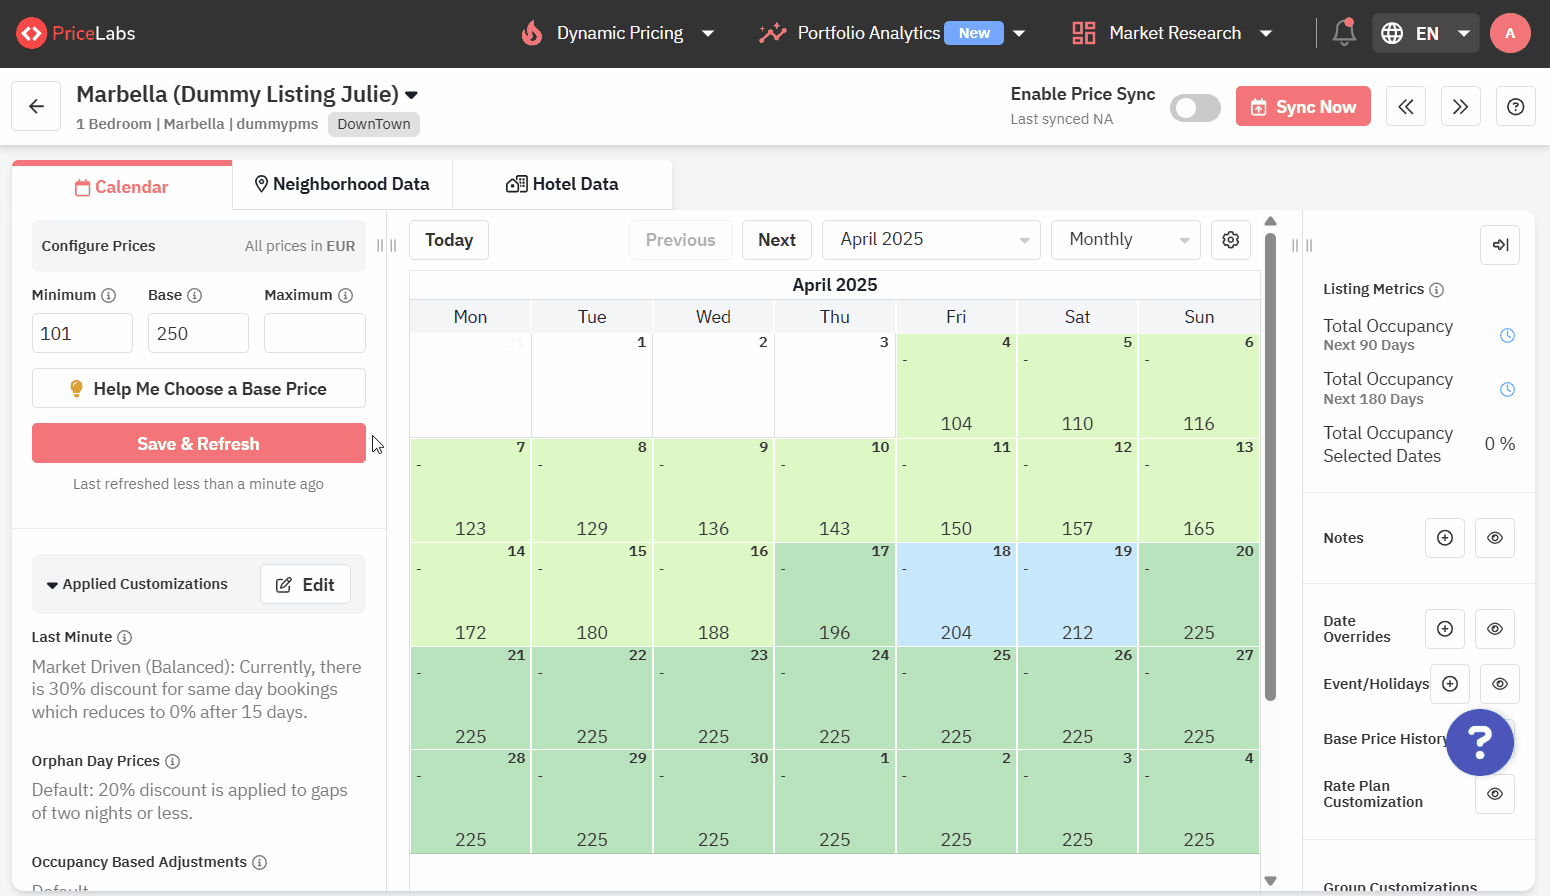Image resolution: width=1550 pixels, height=896 pixels.
Task: Click the notifications bell icon
Action: 1344,33
